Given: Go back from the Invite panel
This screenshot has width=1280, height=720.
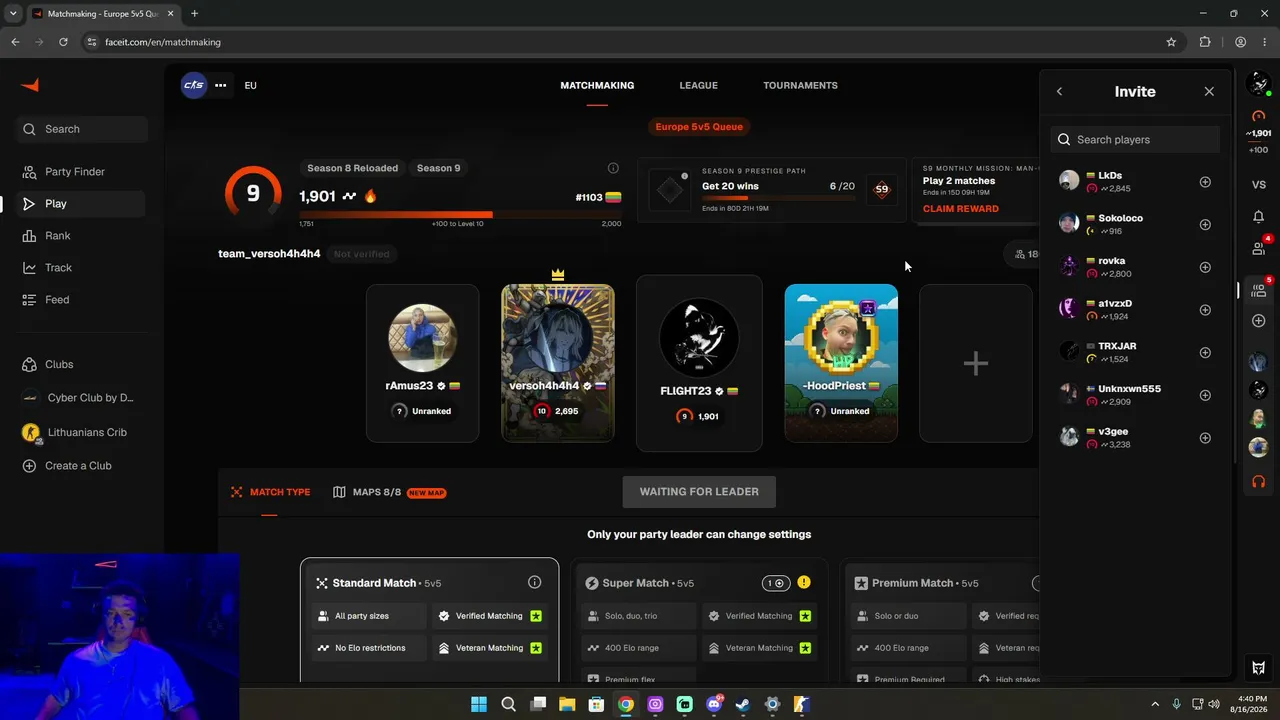Looking at the screenshot, I should pyautogui.click(x=1060, y=92).
